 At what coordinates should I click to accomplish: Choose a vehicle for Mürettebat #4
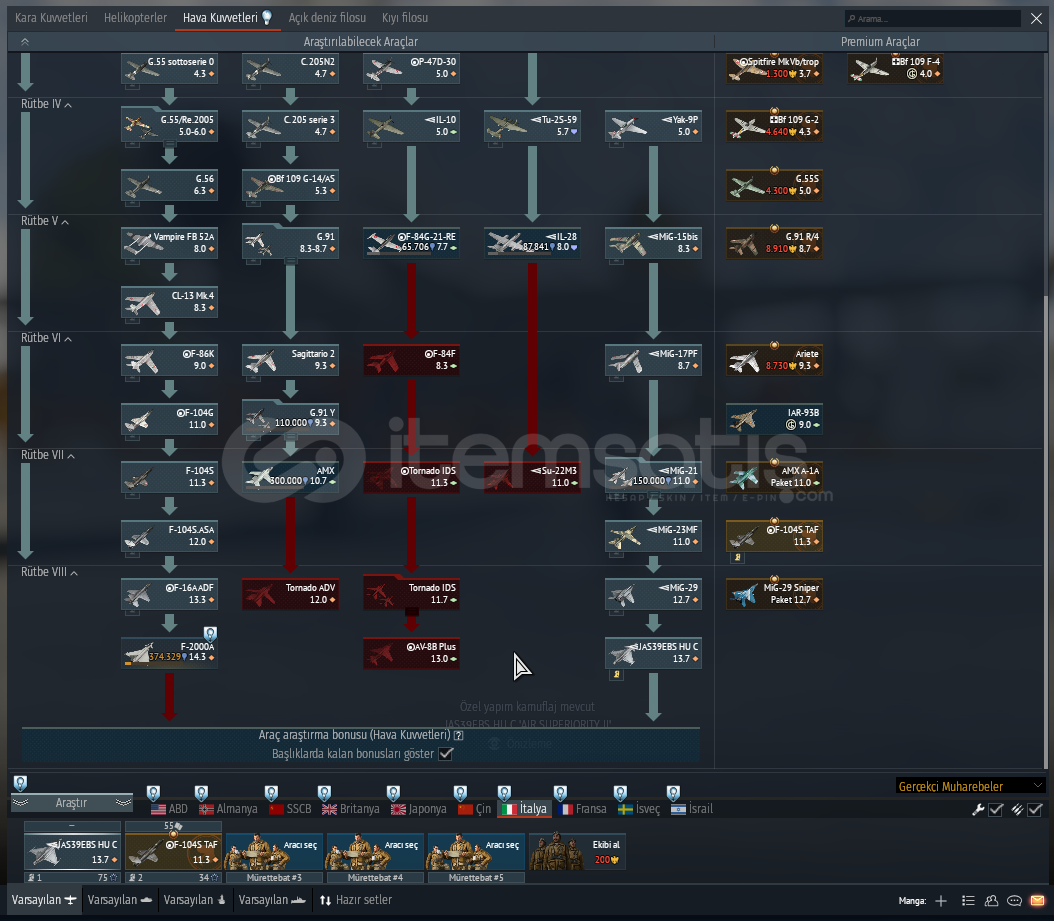[375, 852]
